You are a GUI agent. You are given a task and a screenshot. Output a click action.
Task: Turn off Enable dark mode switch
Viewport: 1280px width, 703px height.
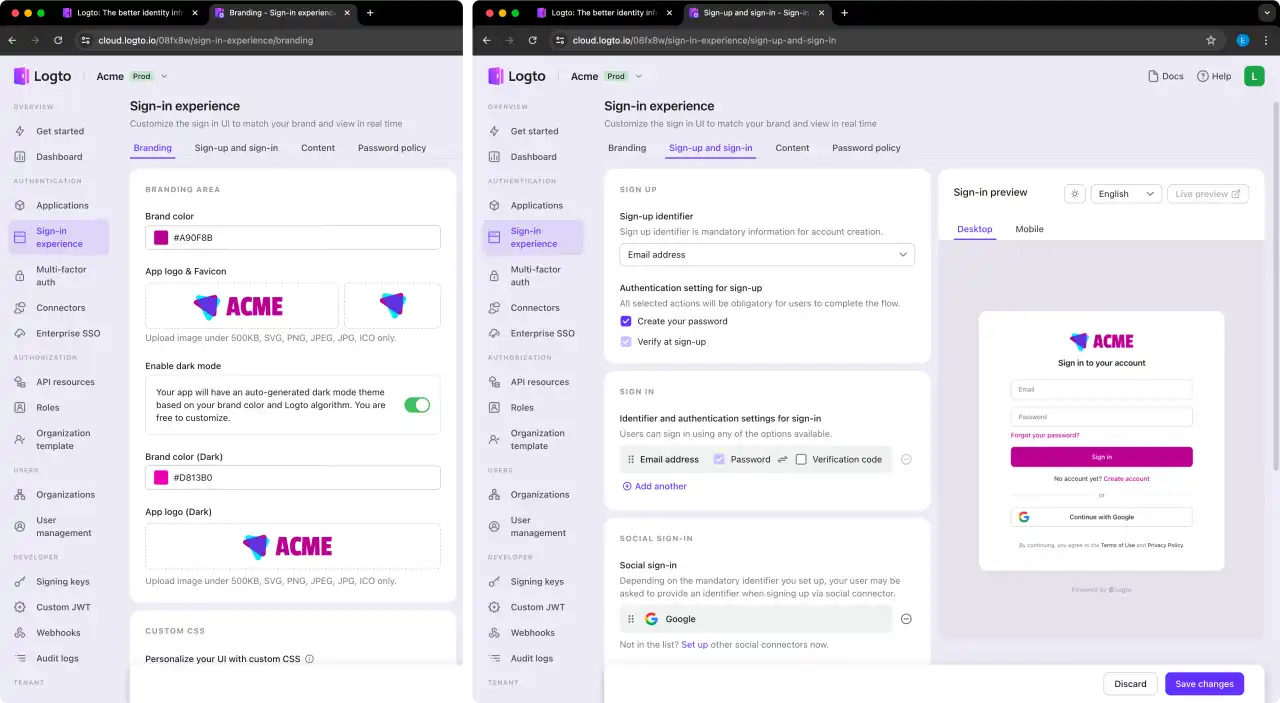(417, 405)
